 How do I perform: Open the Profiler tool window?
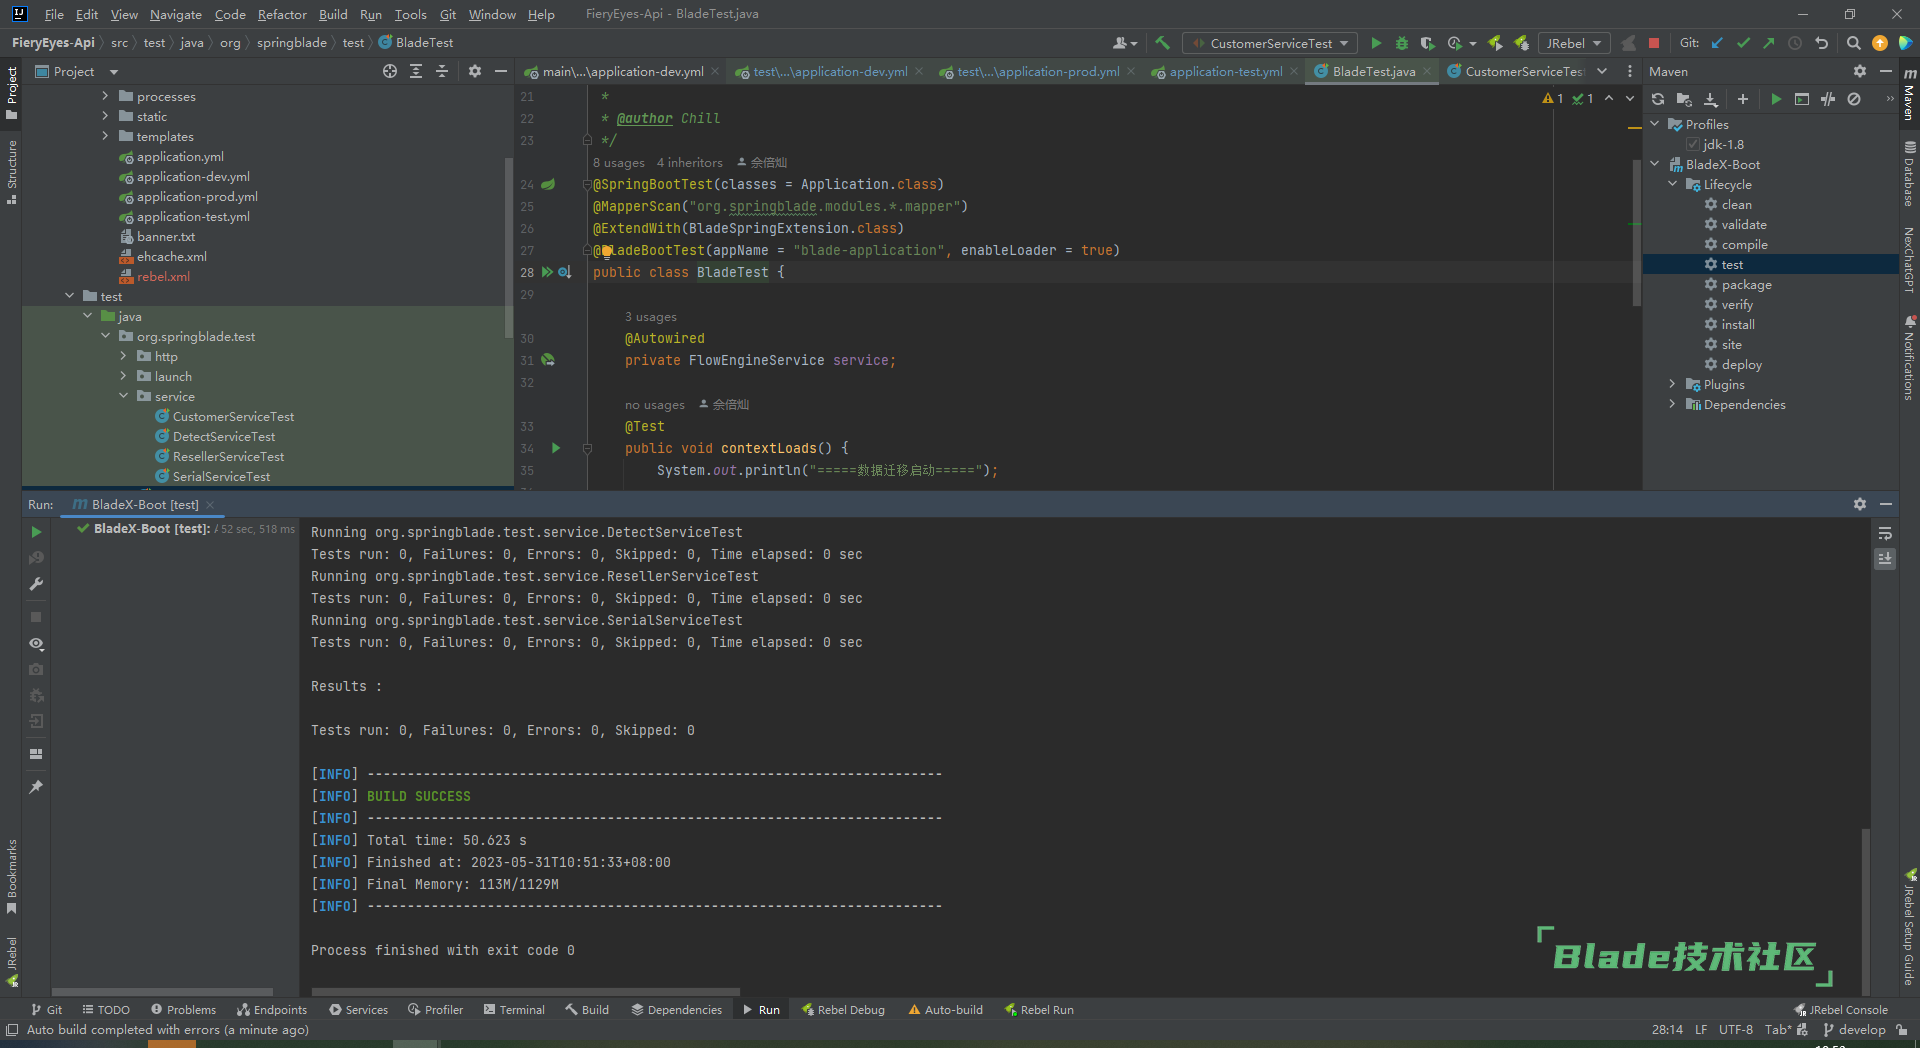(435, 1010)
